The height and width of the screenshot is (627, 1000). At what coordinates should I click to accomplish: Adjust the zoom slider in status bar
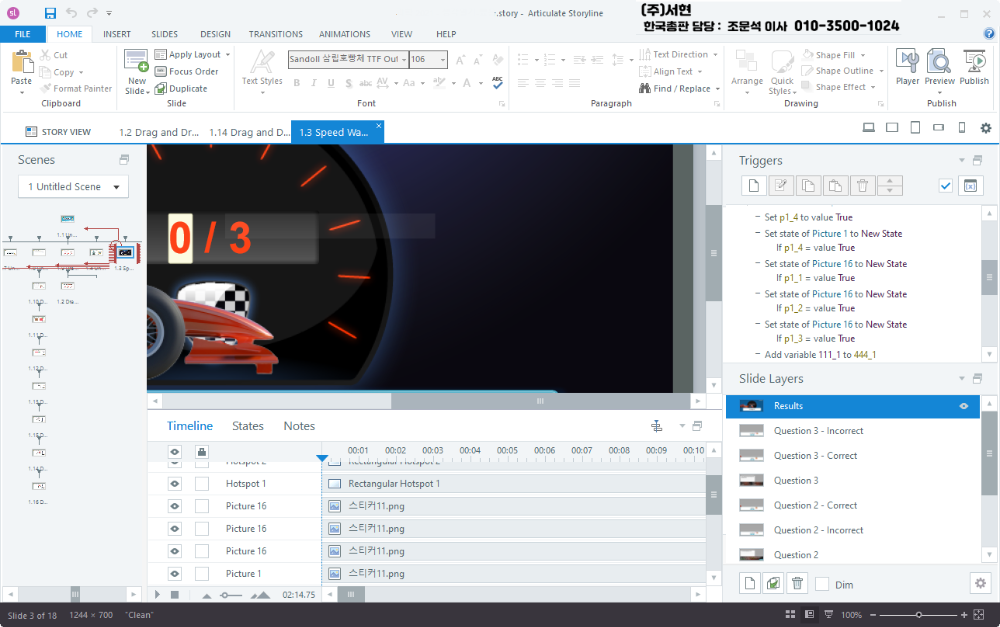click(918, 615)
